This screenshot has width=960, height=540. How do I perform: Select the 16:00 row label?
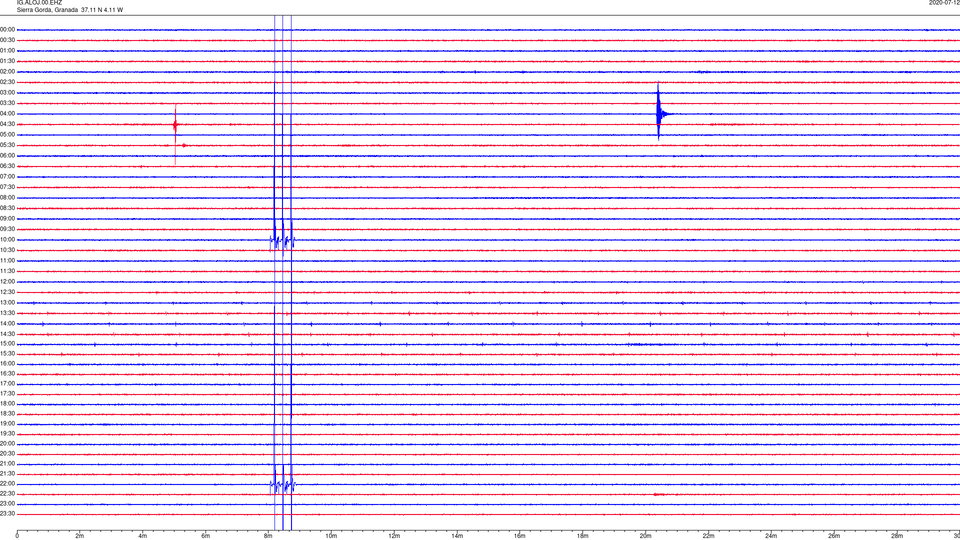[x=7, y=364]
